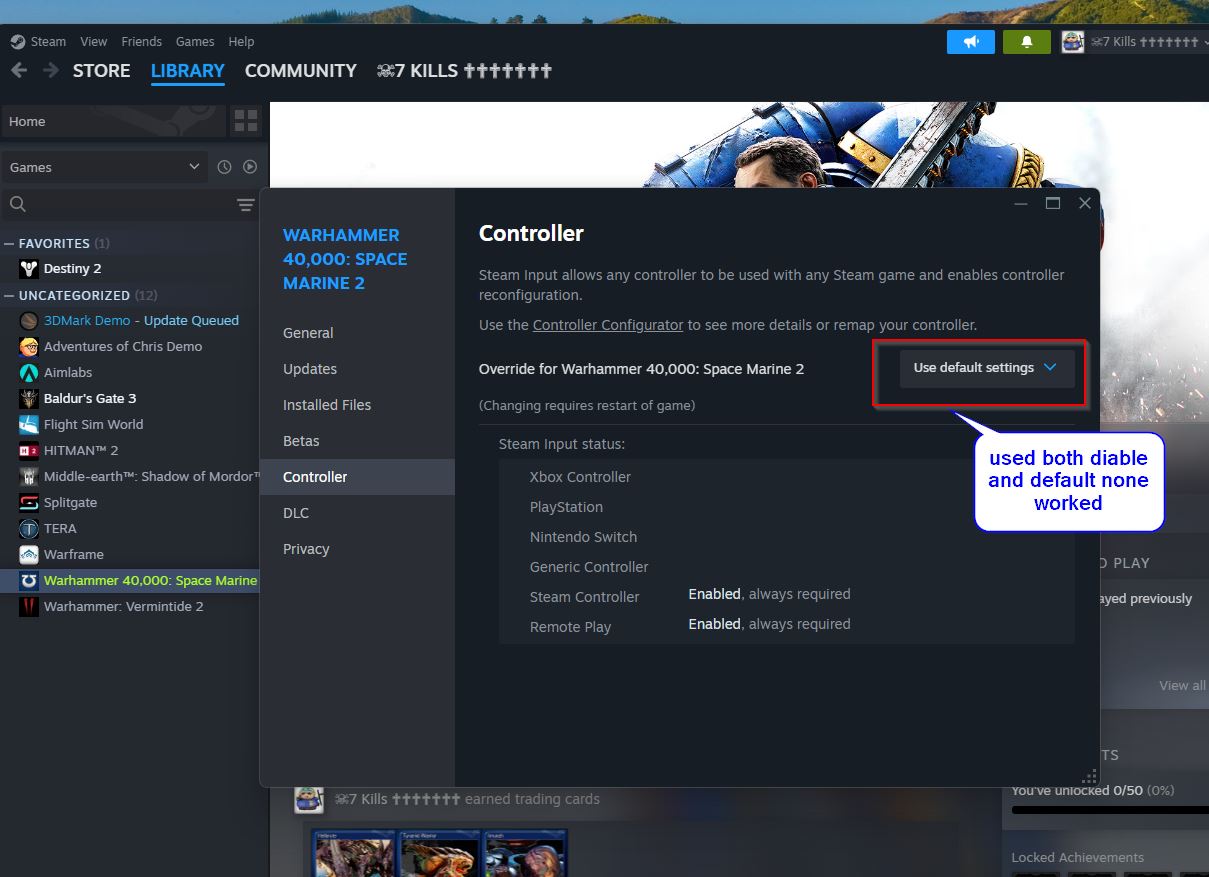Select Flight Sim World icon
The image size is (1209, 877).
point(28,425)
